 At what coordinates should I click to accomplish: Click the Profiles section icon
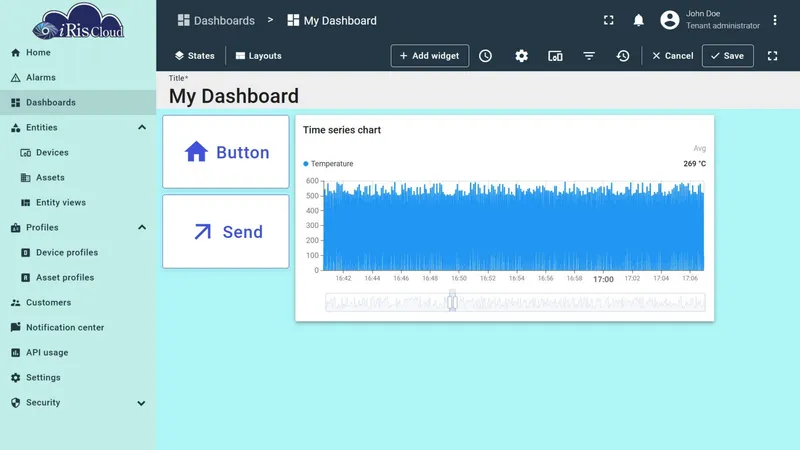tap(15, 228)
